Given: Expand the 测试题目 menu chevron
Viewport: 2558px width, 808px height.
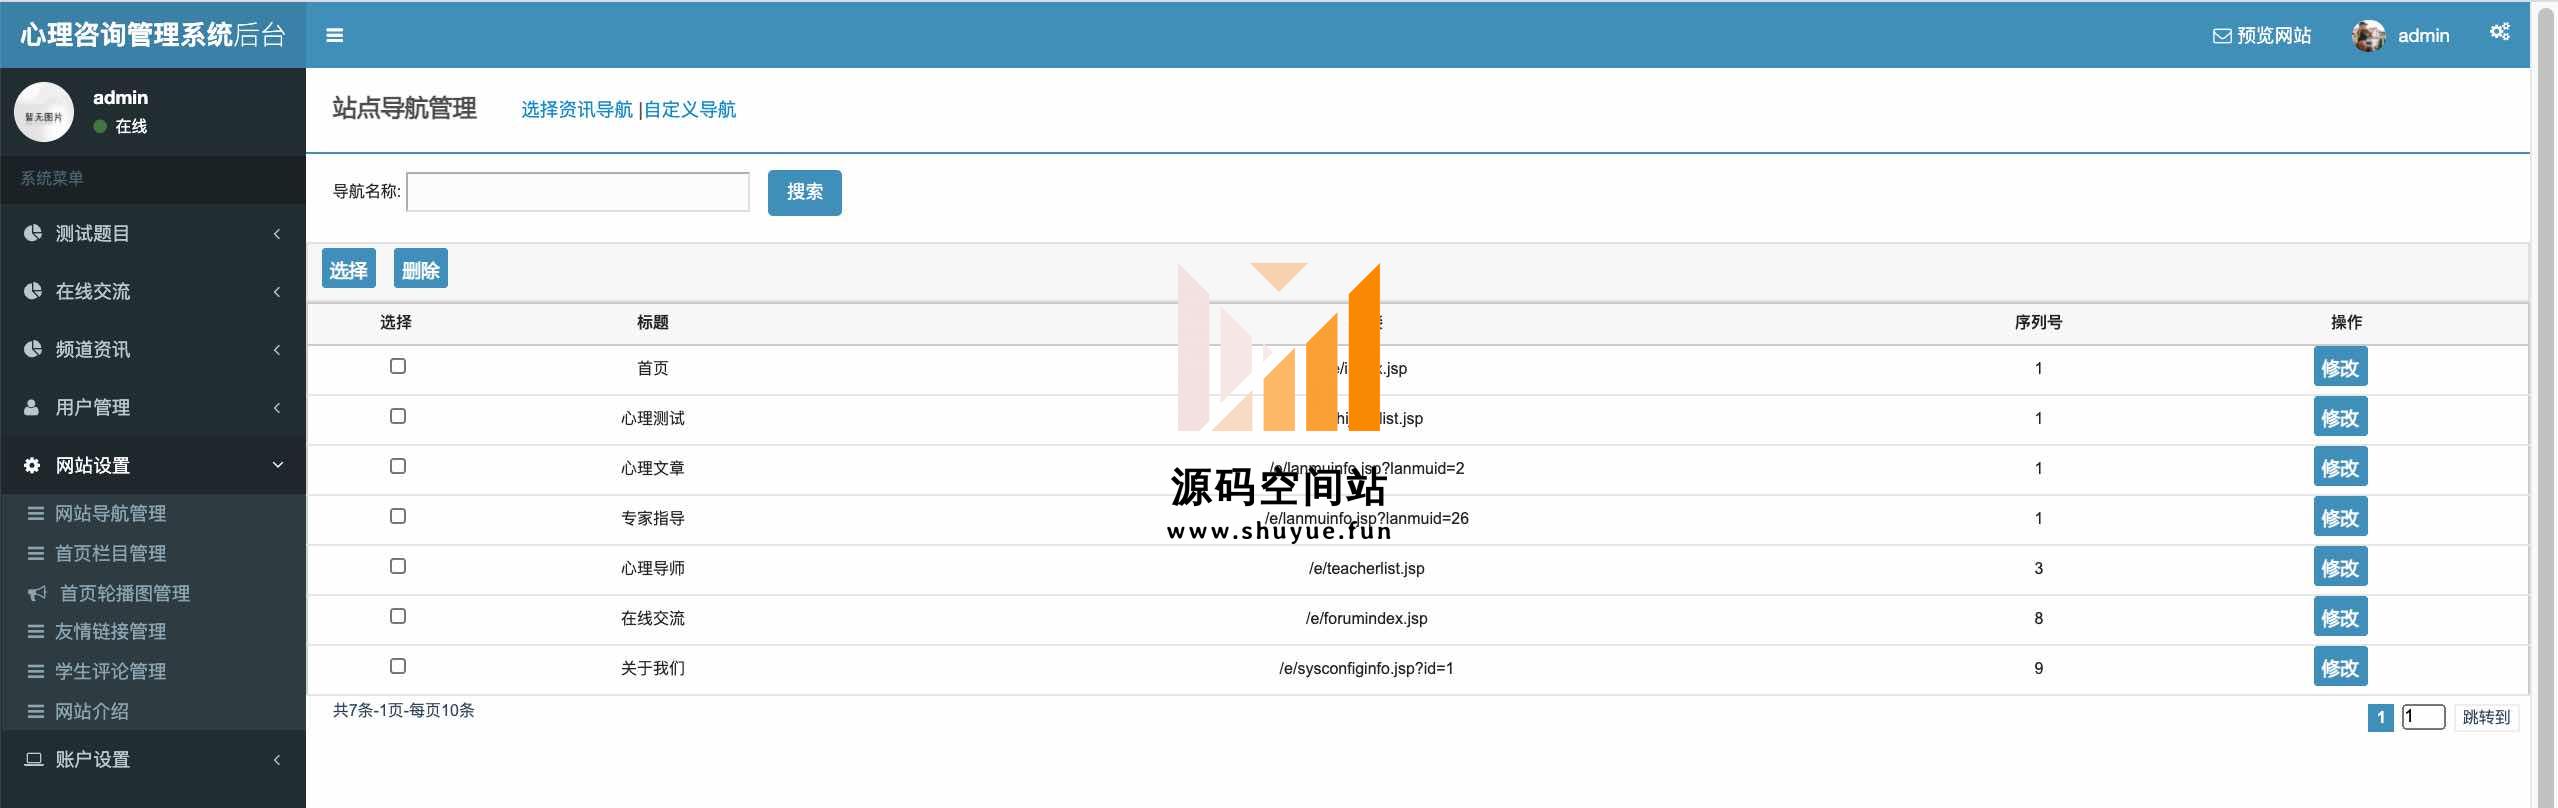Looking at the screenshot, I should click(277, 234).
